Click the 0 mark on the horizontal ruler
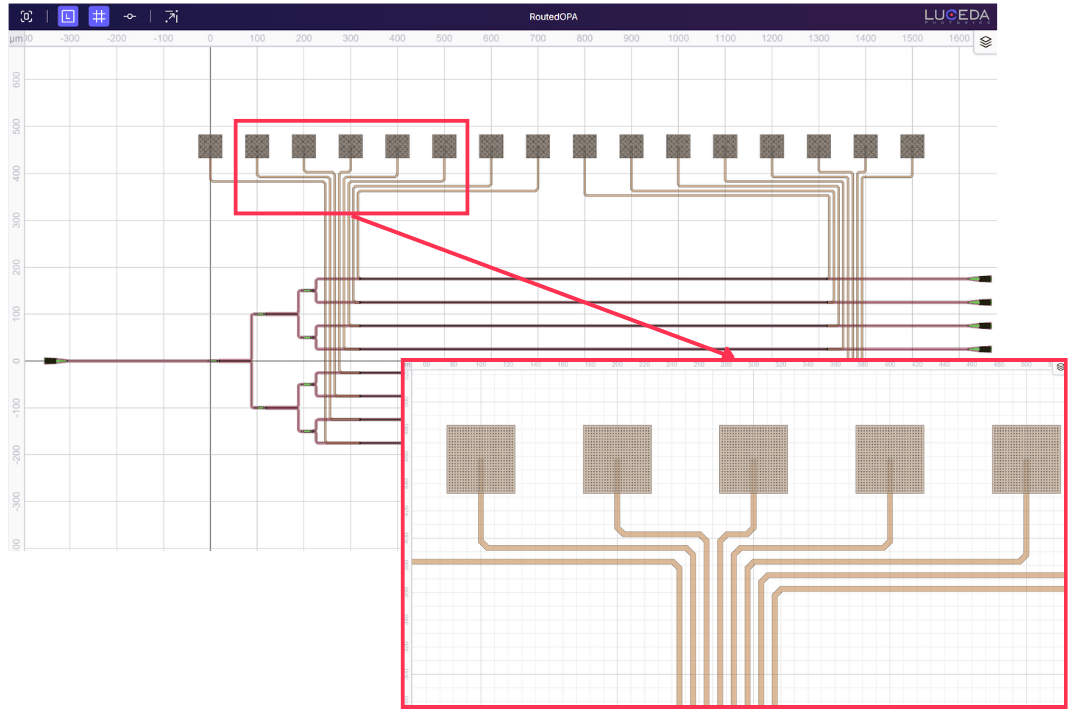The image size is (1068, 713). click(210, 38)
